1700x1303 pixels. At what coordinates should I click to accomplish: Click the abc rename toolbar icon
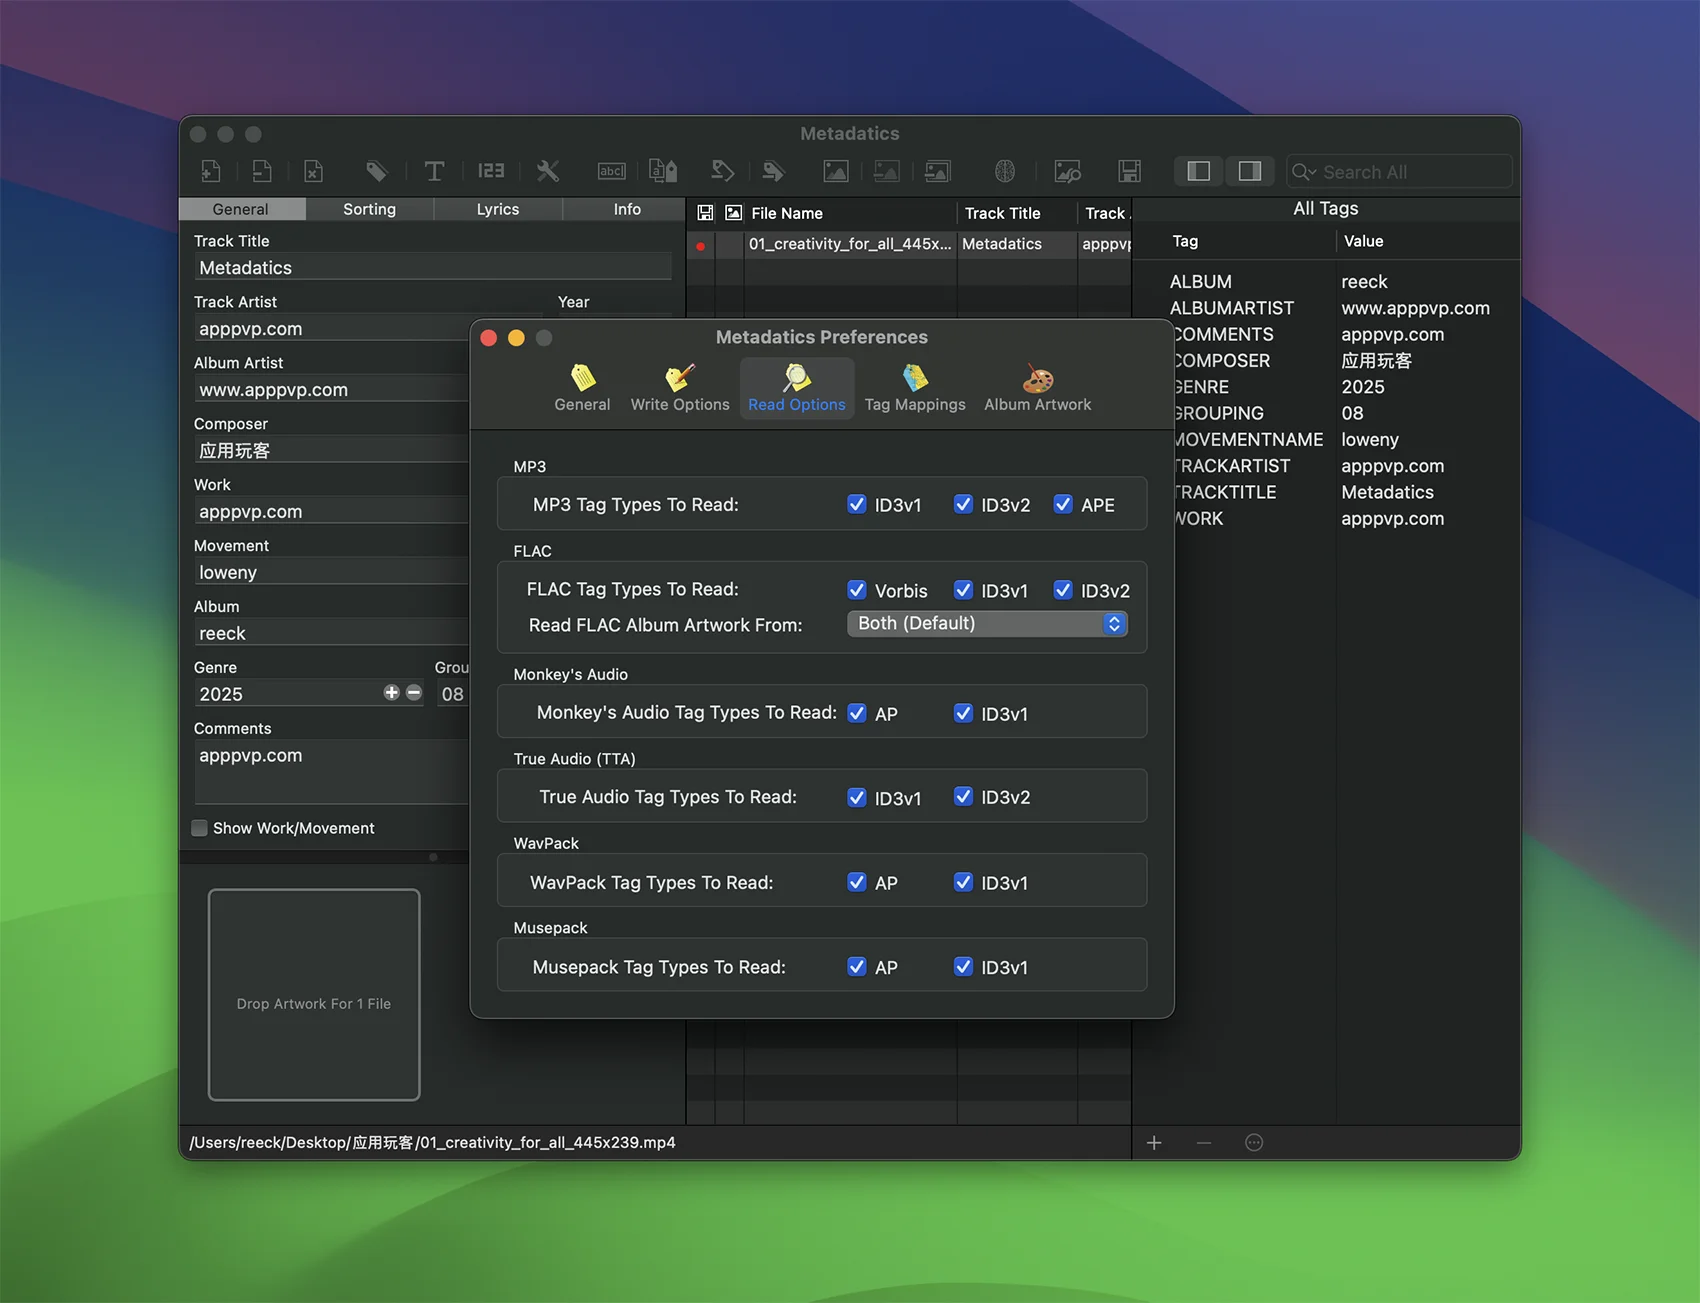pyautogui.click(x=611, y=171)
